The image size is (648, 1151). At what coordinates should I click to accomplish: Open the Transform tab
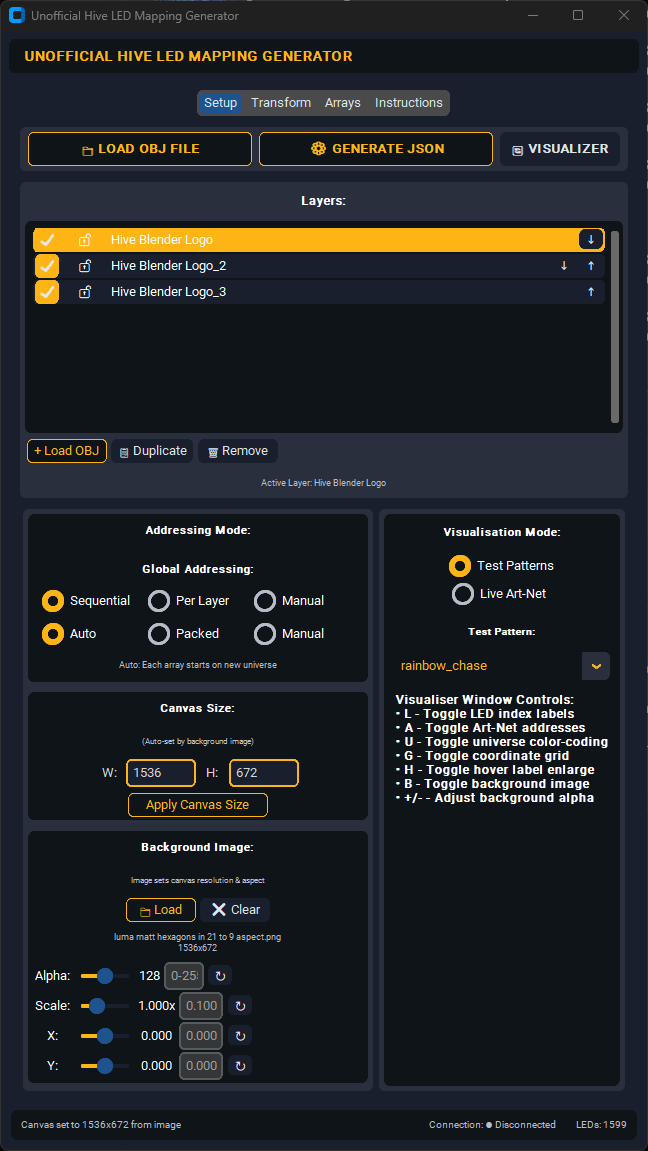coord(281,103)
